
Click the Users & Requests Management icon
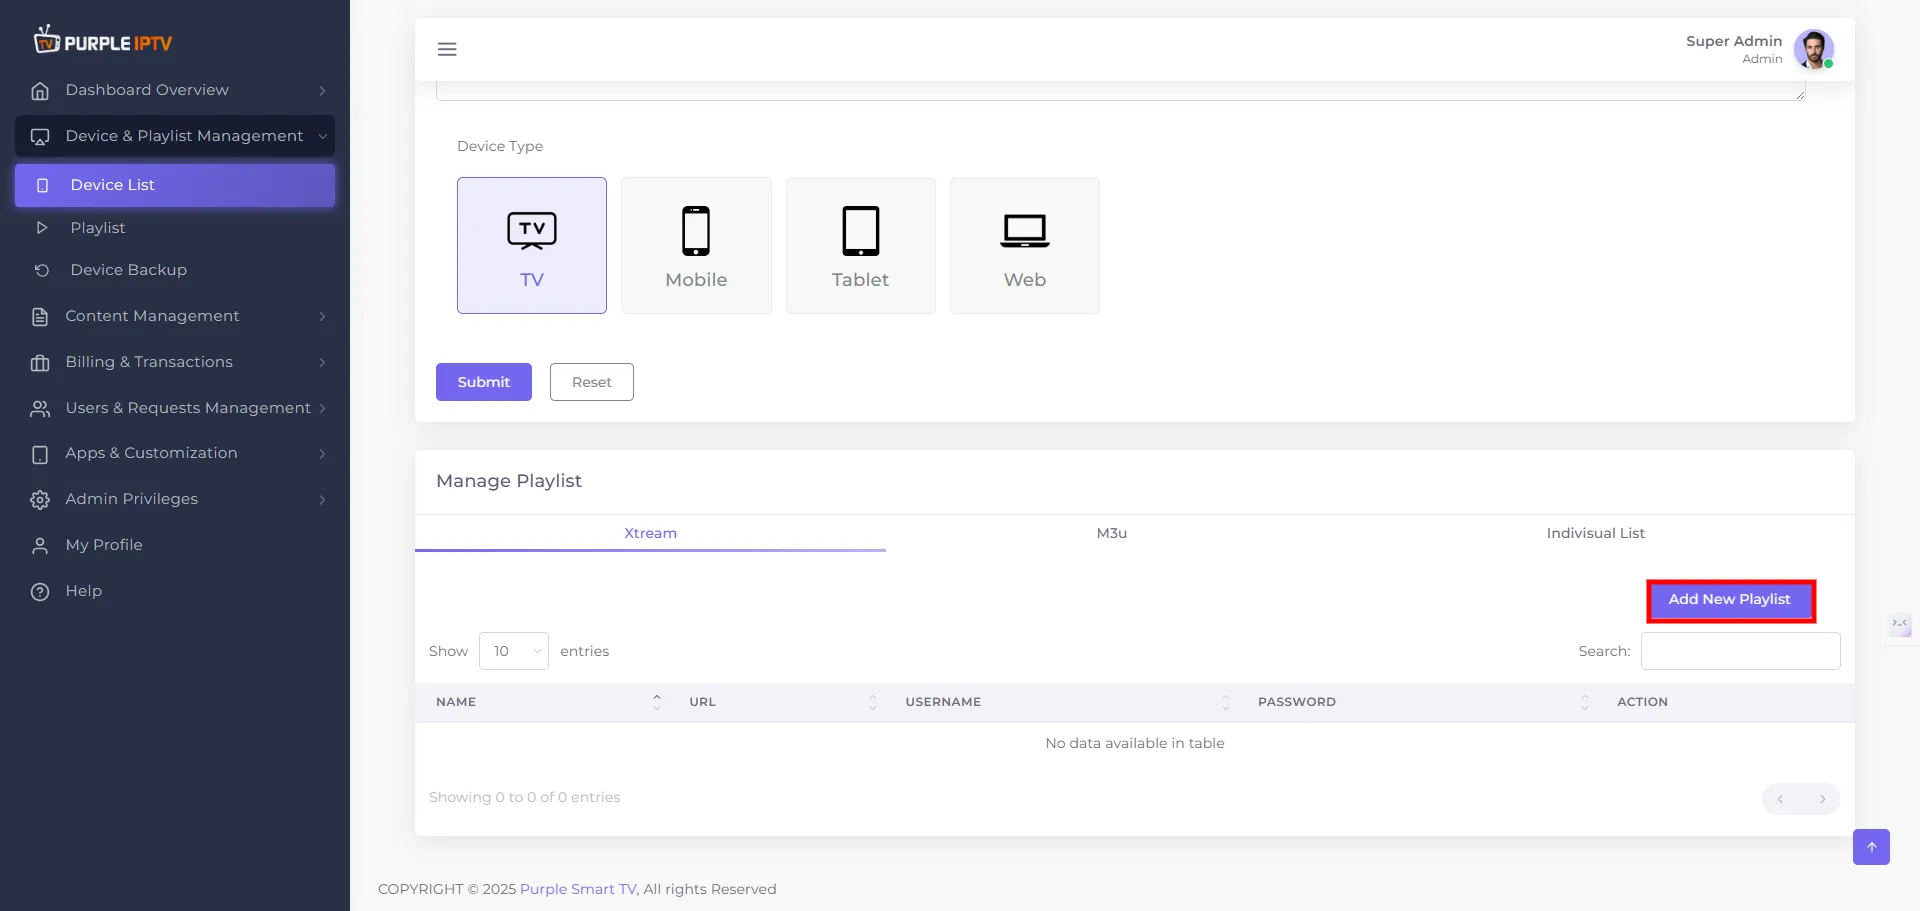click(40, 409)
